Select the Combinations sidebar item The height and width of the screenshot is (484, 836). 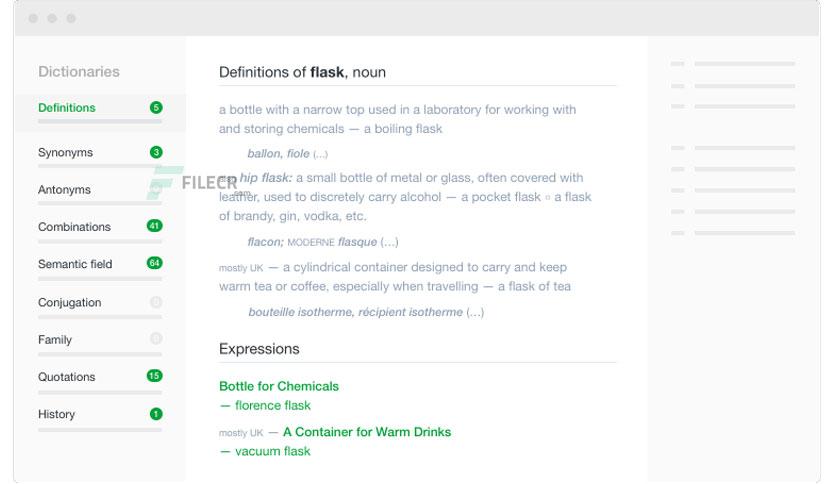[x=75, y=227]
